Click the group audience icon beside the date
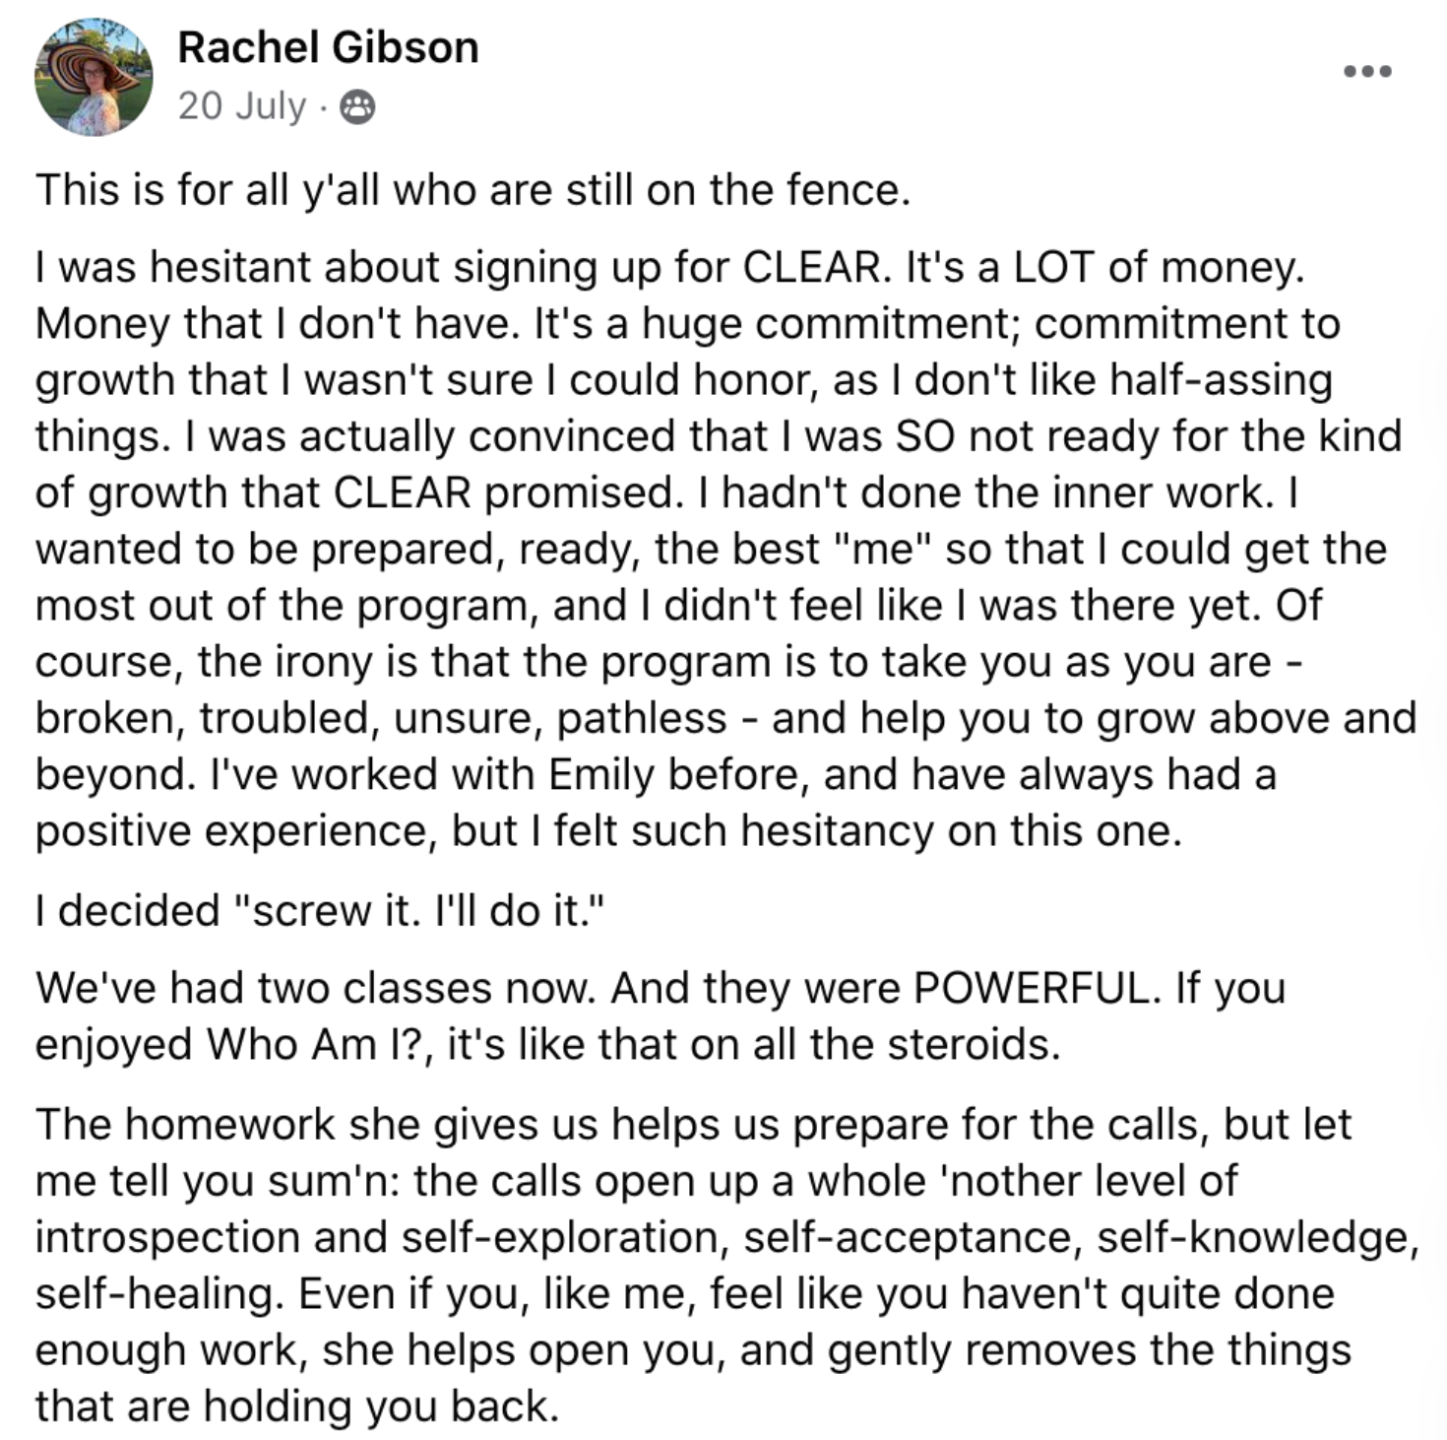This screenshot has width=1447, height=1440. (358, 106)
